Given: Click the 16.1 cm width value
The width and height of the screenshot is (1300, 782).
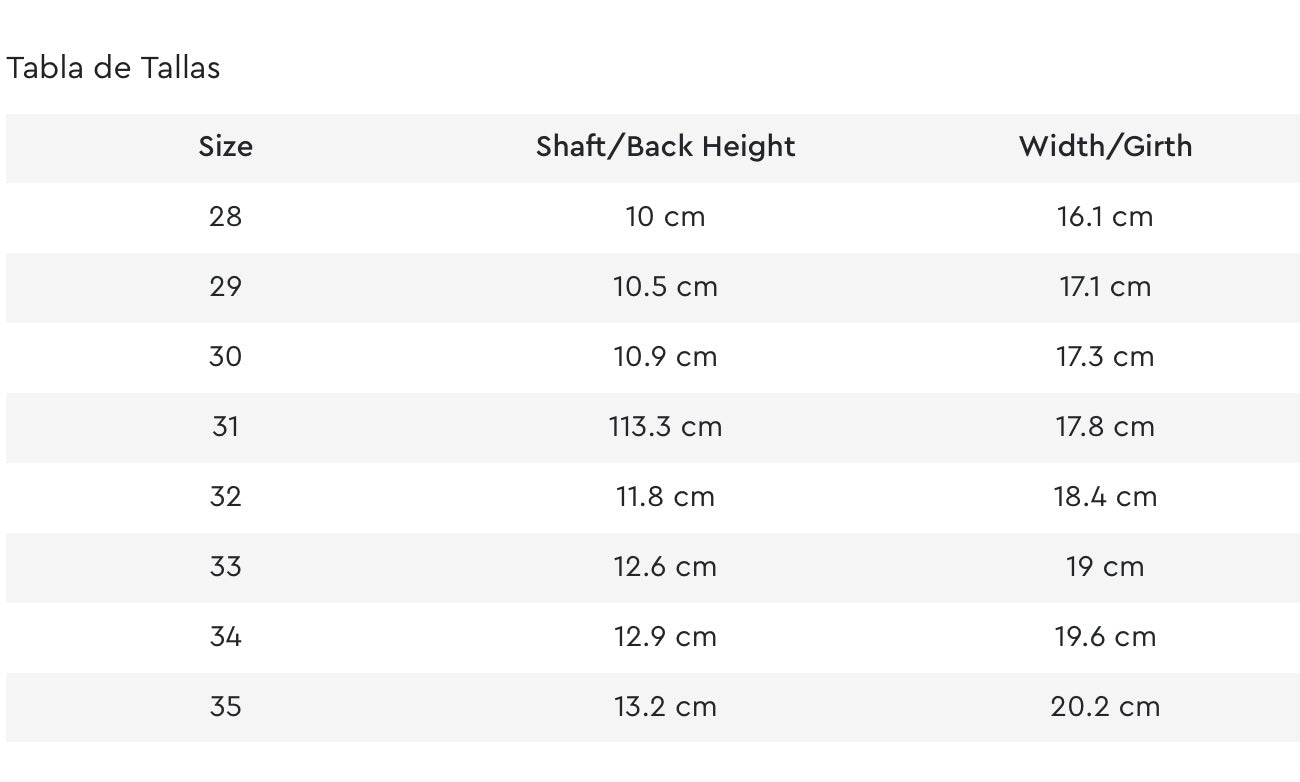Looking at the screenshot, I should click(x=1105, y=216).
